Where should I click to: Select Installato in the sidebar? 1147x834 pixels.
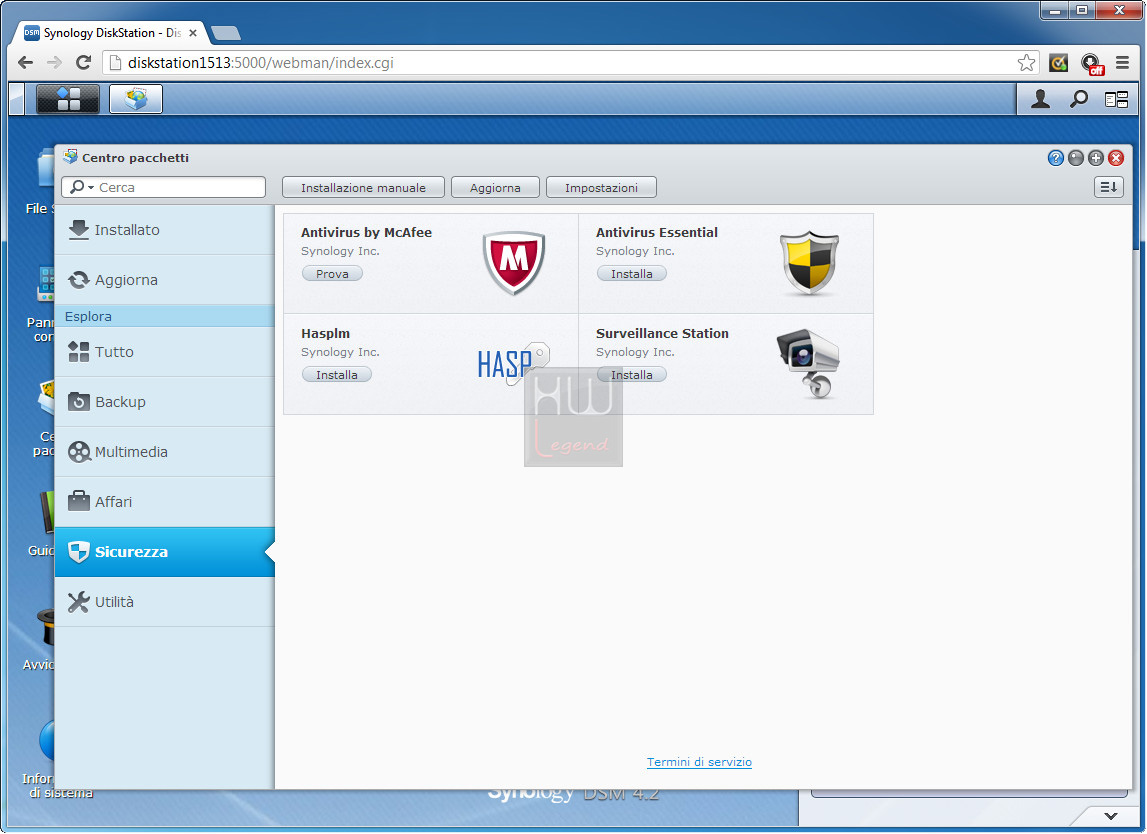click(165, 230)
